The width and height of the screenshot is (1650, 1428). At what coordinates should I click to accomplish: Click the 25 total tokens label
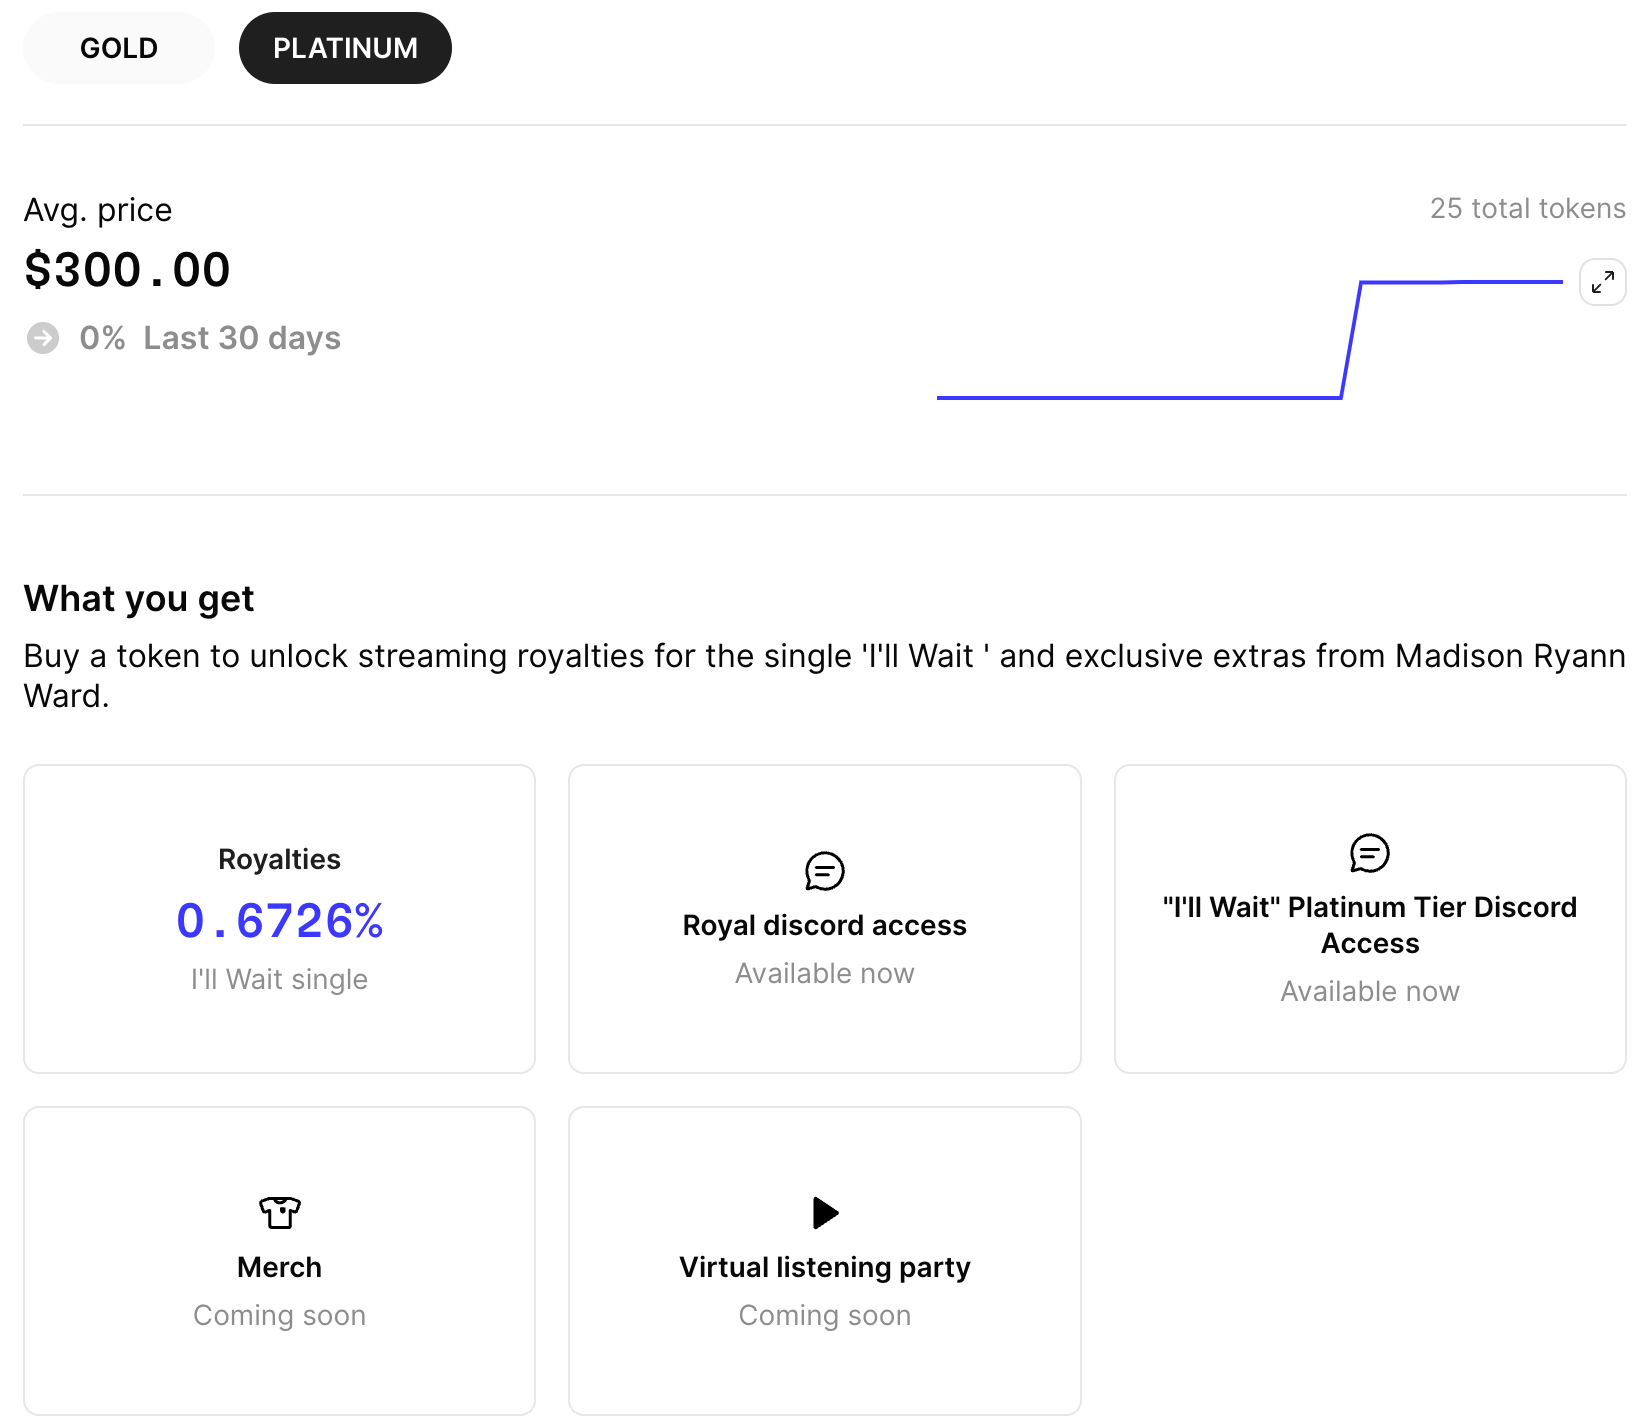[x=1527, y=209]
